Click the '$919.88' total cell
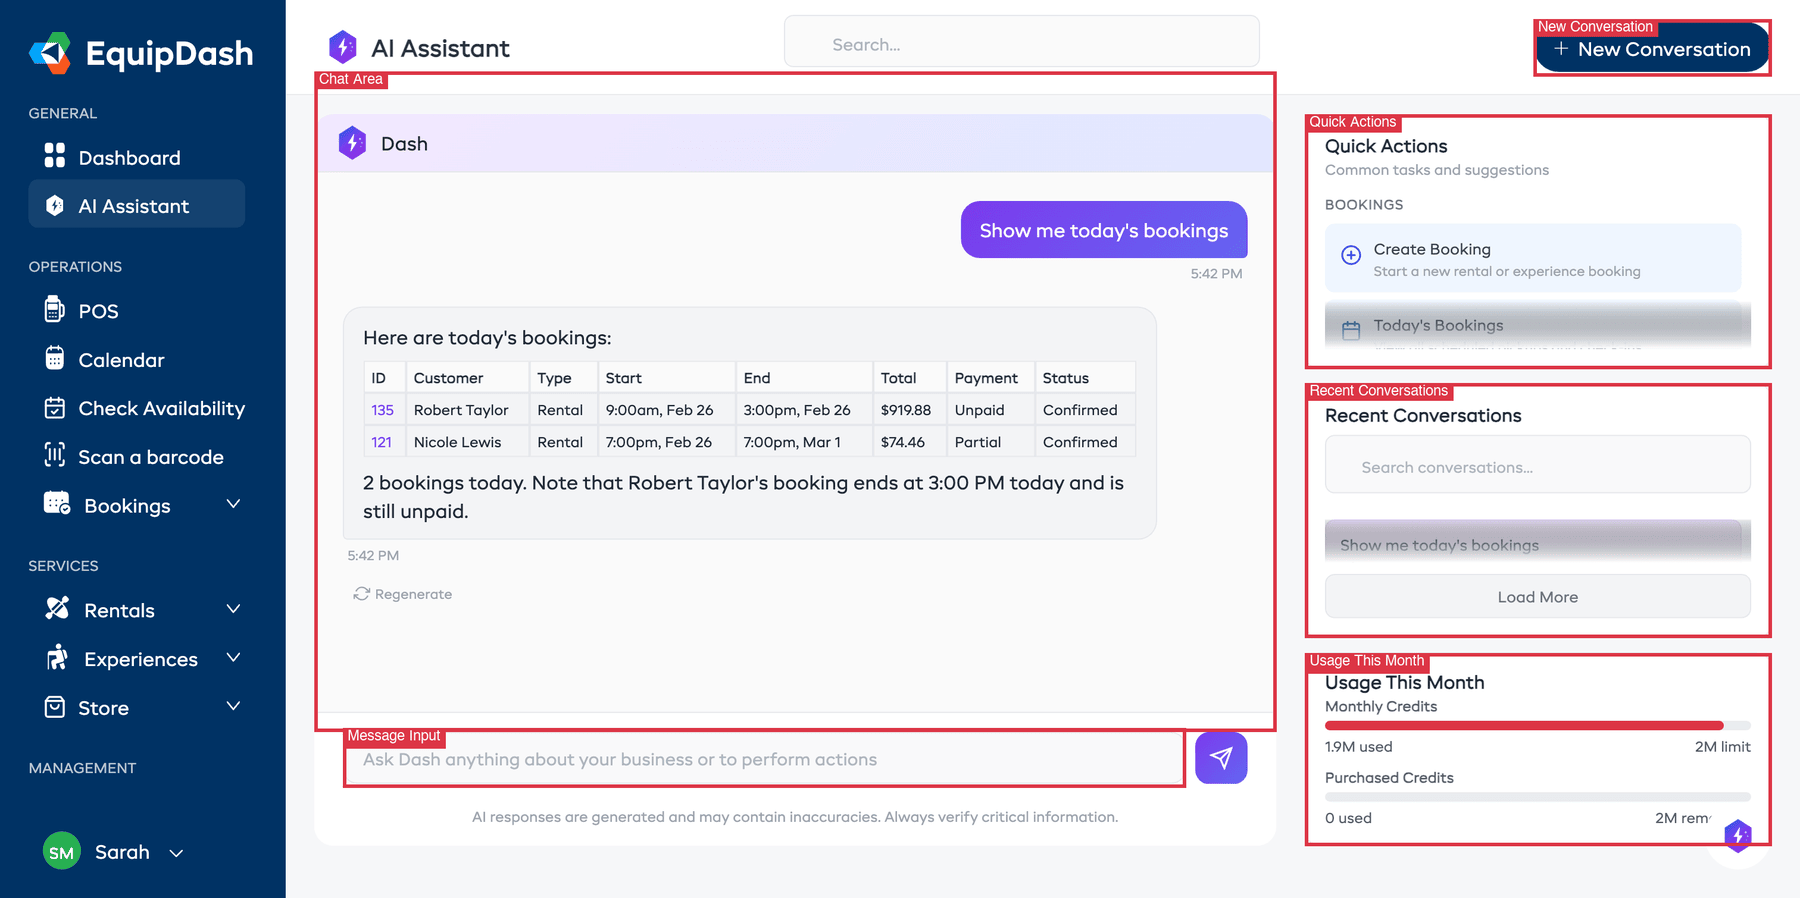 909,410
